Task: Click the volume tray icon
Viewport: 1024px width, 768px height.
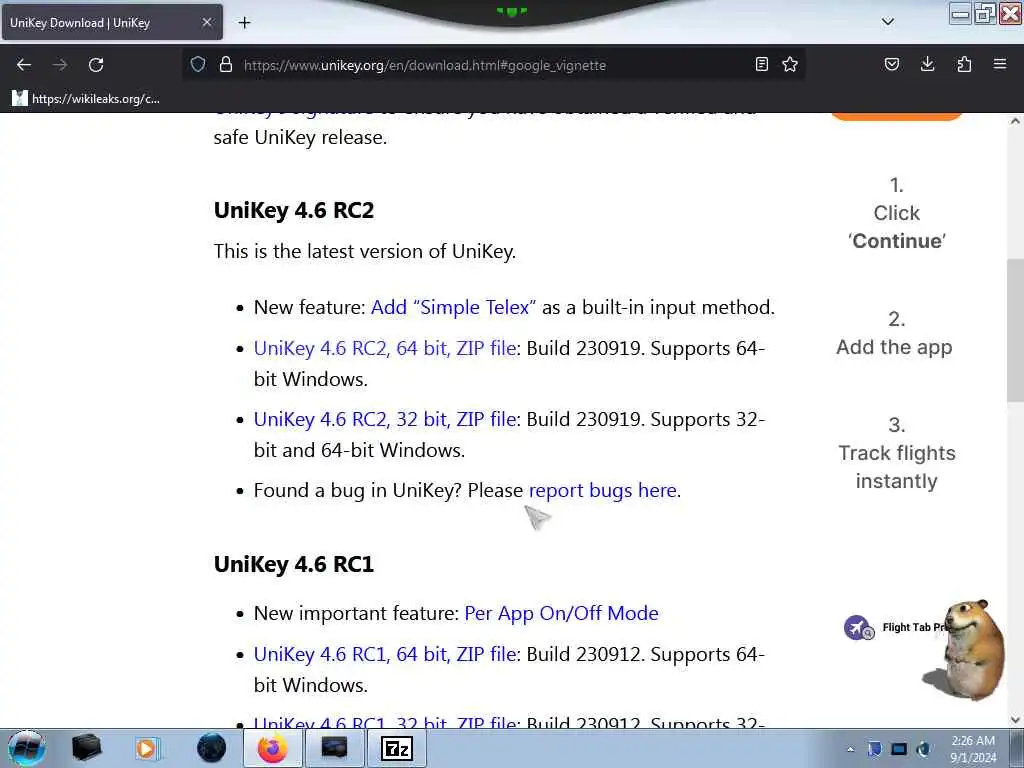Action: point(923,749)
